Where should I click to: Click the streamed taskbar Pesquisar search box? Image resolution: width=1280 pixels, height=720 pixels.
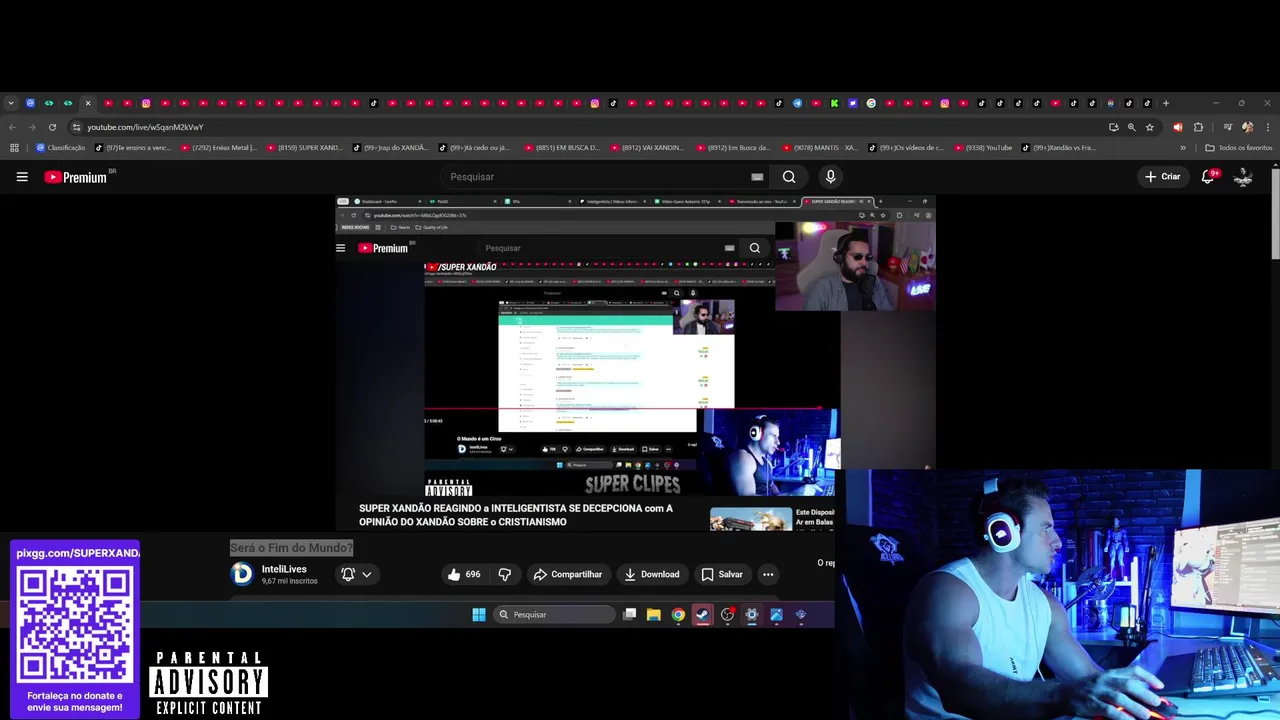555,615
